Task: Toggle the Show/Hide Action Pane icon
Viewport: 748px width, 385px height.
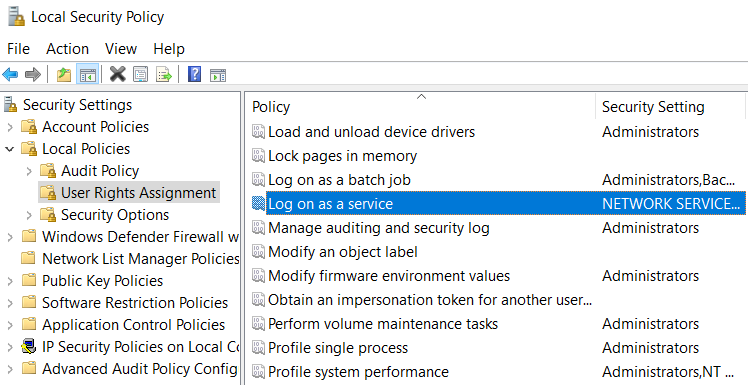Action: click(x=218, y=75)
